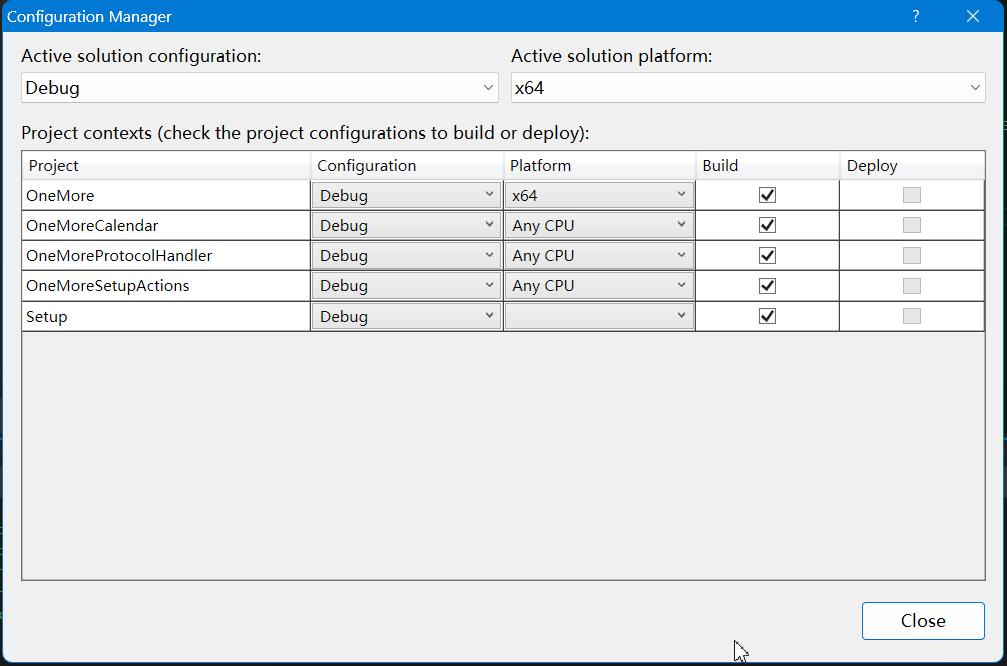Select the OneMoreCalendar project name cell
The width and height of the screenshot is (1007, 666).
pyautogui.click(x=166, y=225)
